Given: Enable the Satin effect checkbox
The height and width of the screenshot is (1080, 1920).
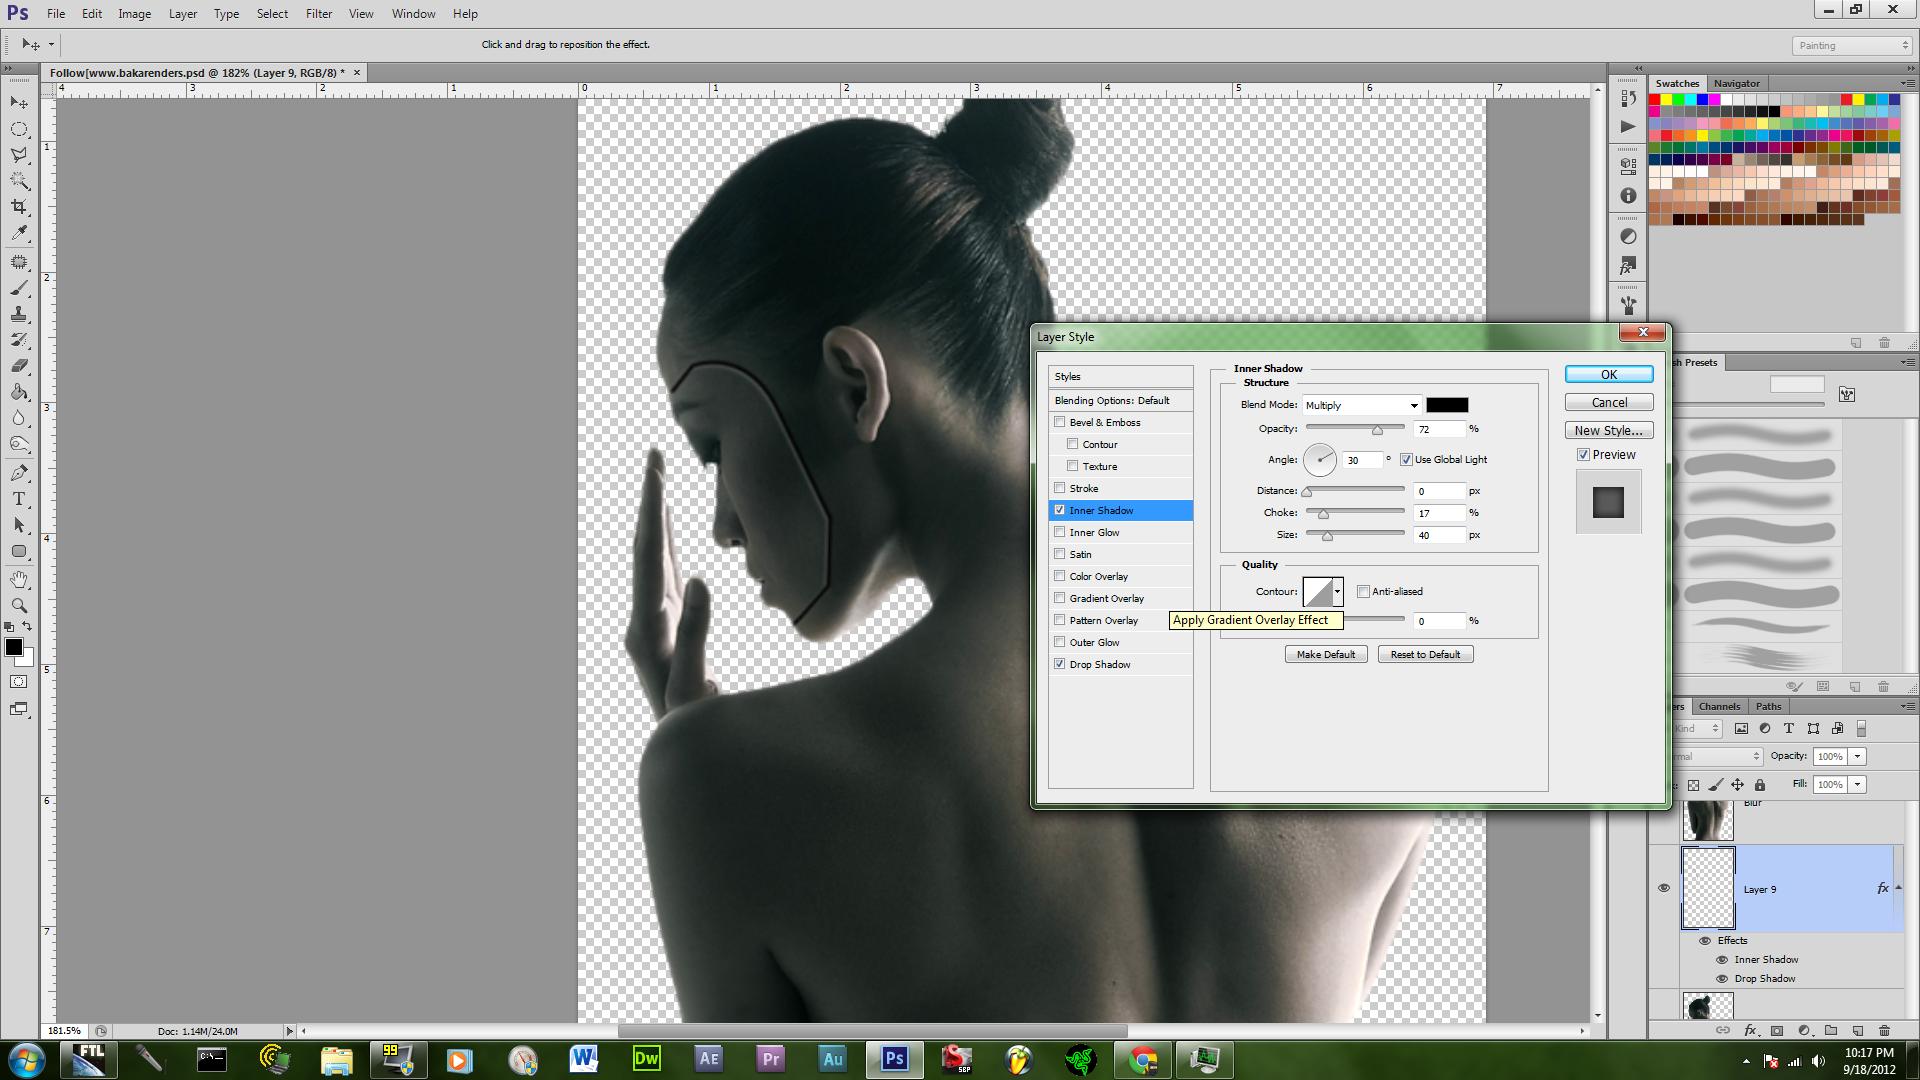Looking at the screenshot, I should pyautogui.click(x=1060, y=554).
